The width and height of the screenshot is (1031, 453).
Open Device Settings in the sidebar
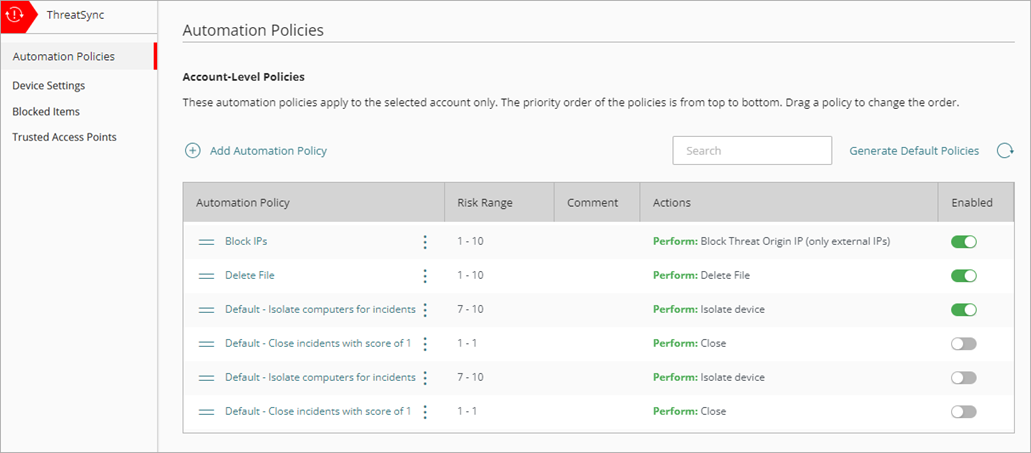(x=48, y=86)
